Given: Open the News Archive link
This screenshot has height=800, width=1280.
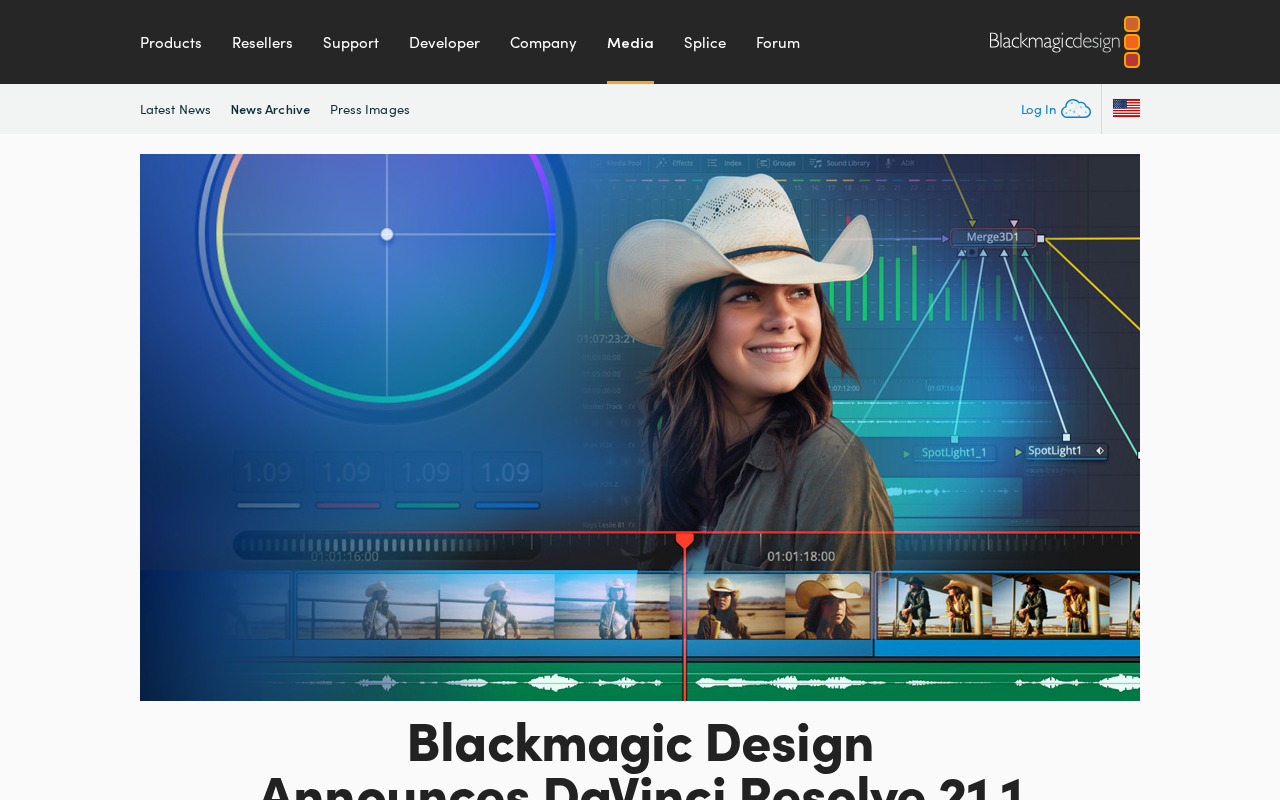Looking at the screenshot, I should pos(270,109).
